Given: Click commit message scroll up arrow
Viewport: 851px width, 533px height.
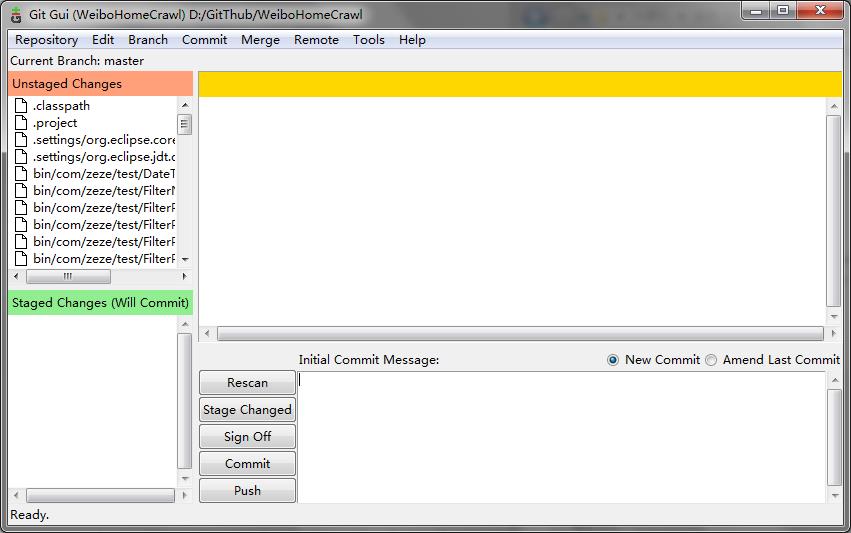Looking at the screenshot, I should 834,380.
